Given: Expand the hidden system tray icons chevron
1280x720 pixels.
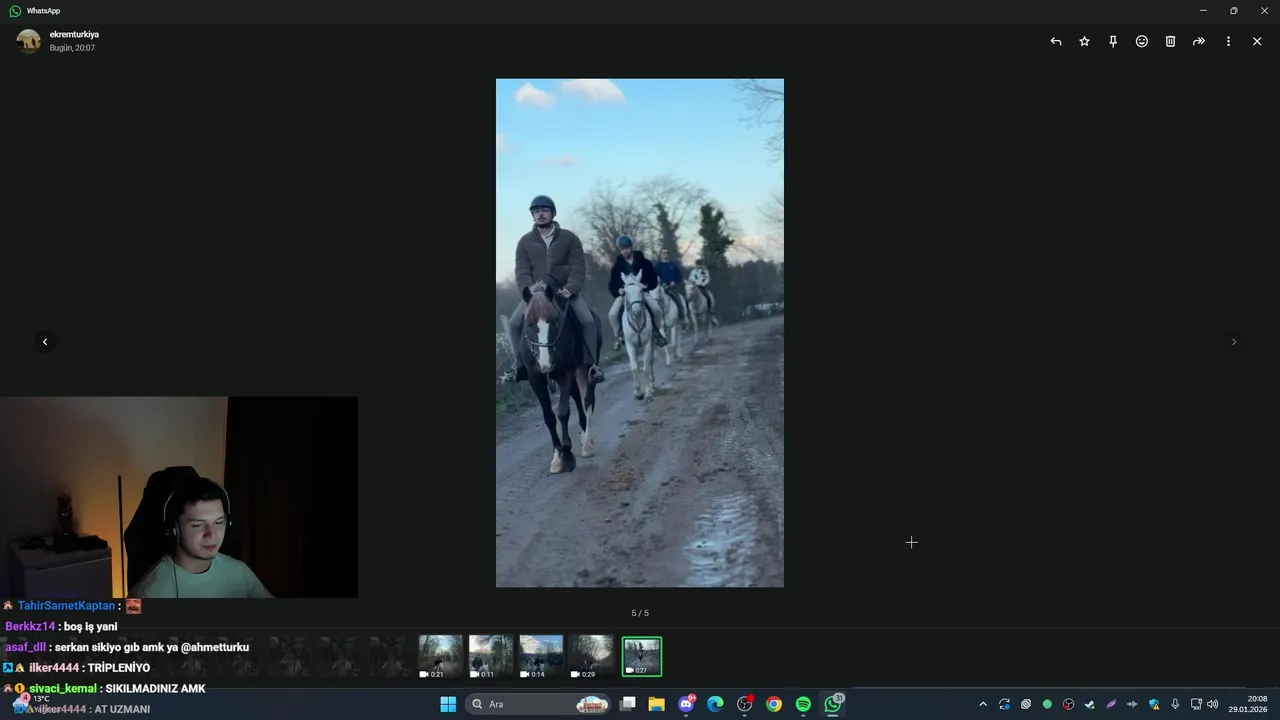Looking at the screenshot, I should pyautogui.click(x=983, y=704).
